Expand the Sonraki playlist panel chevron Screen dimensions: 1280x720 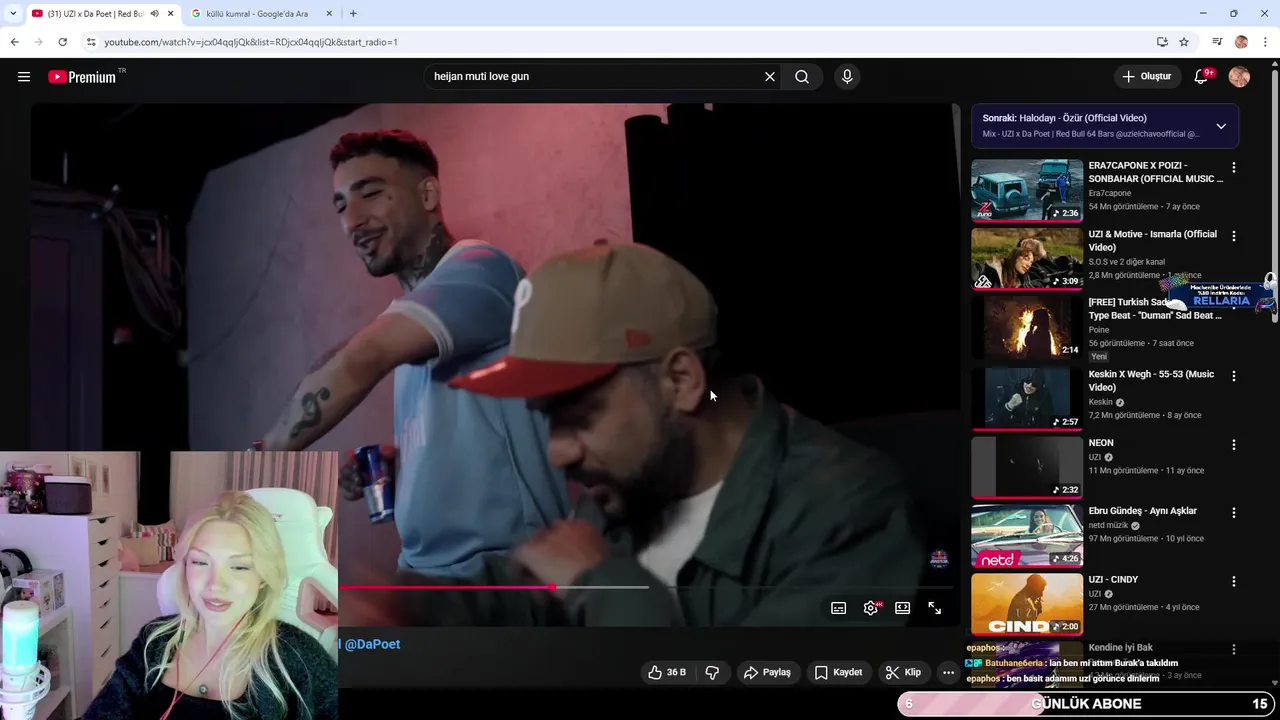(1221, 126)
